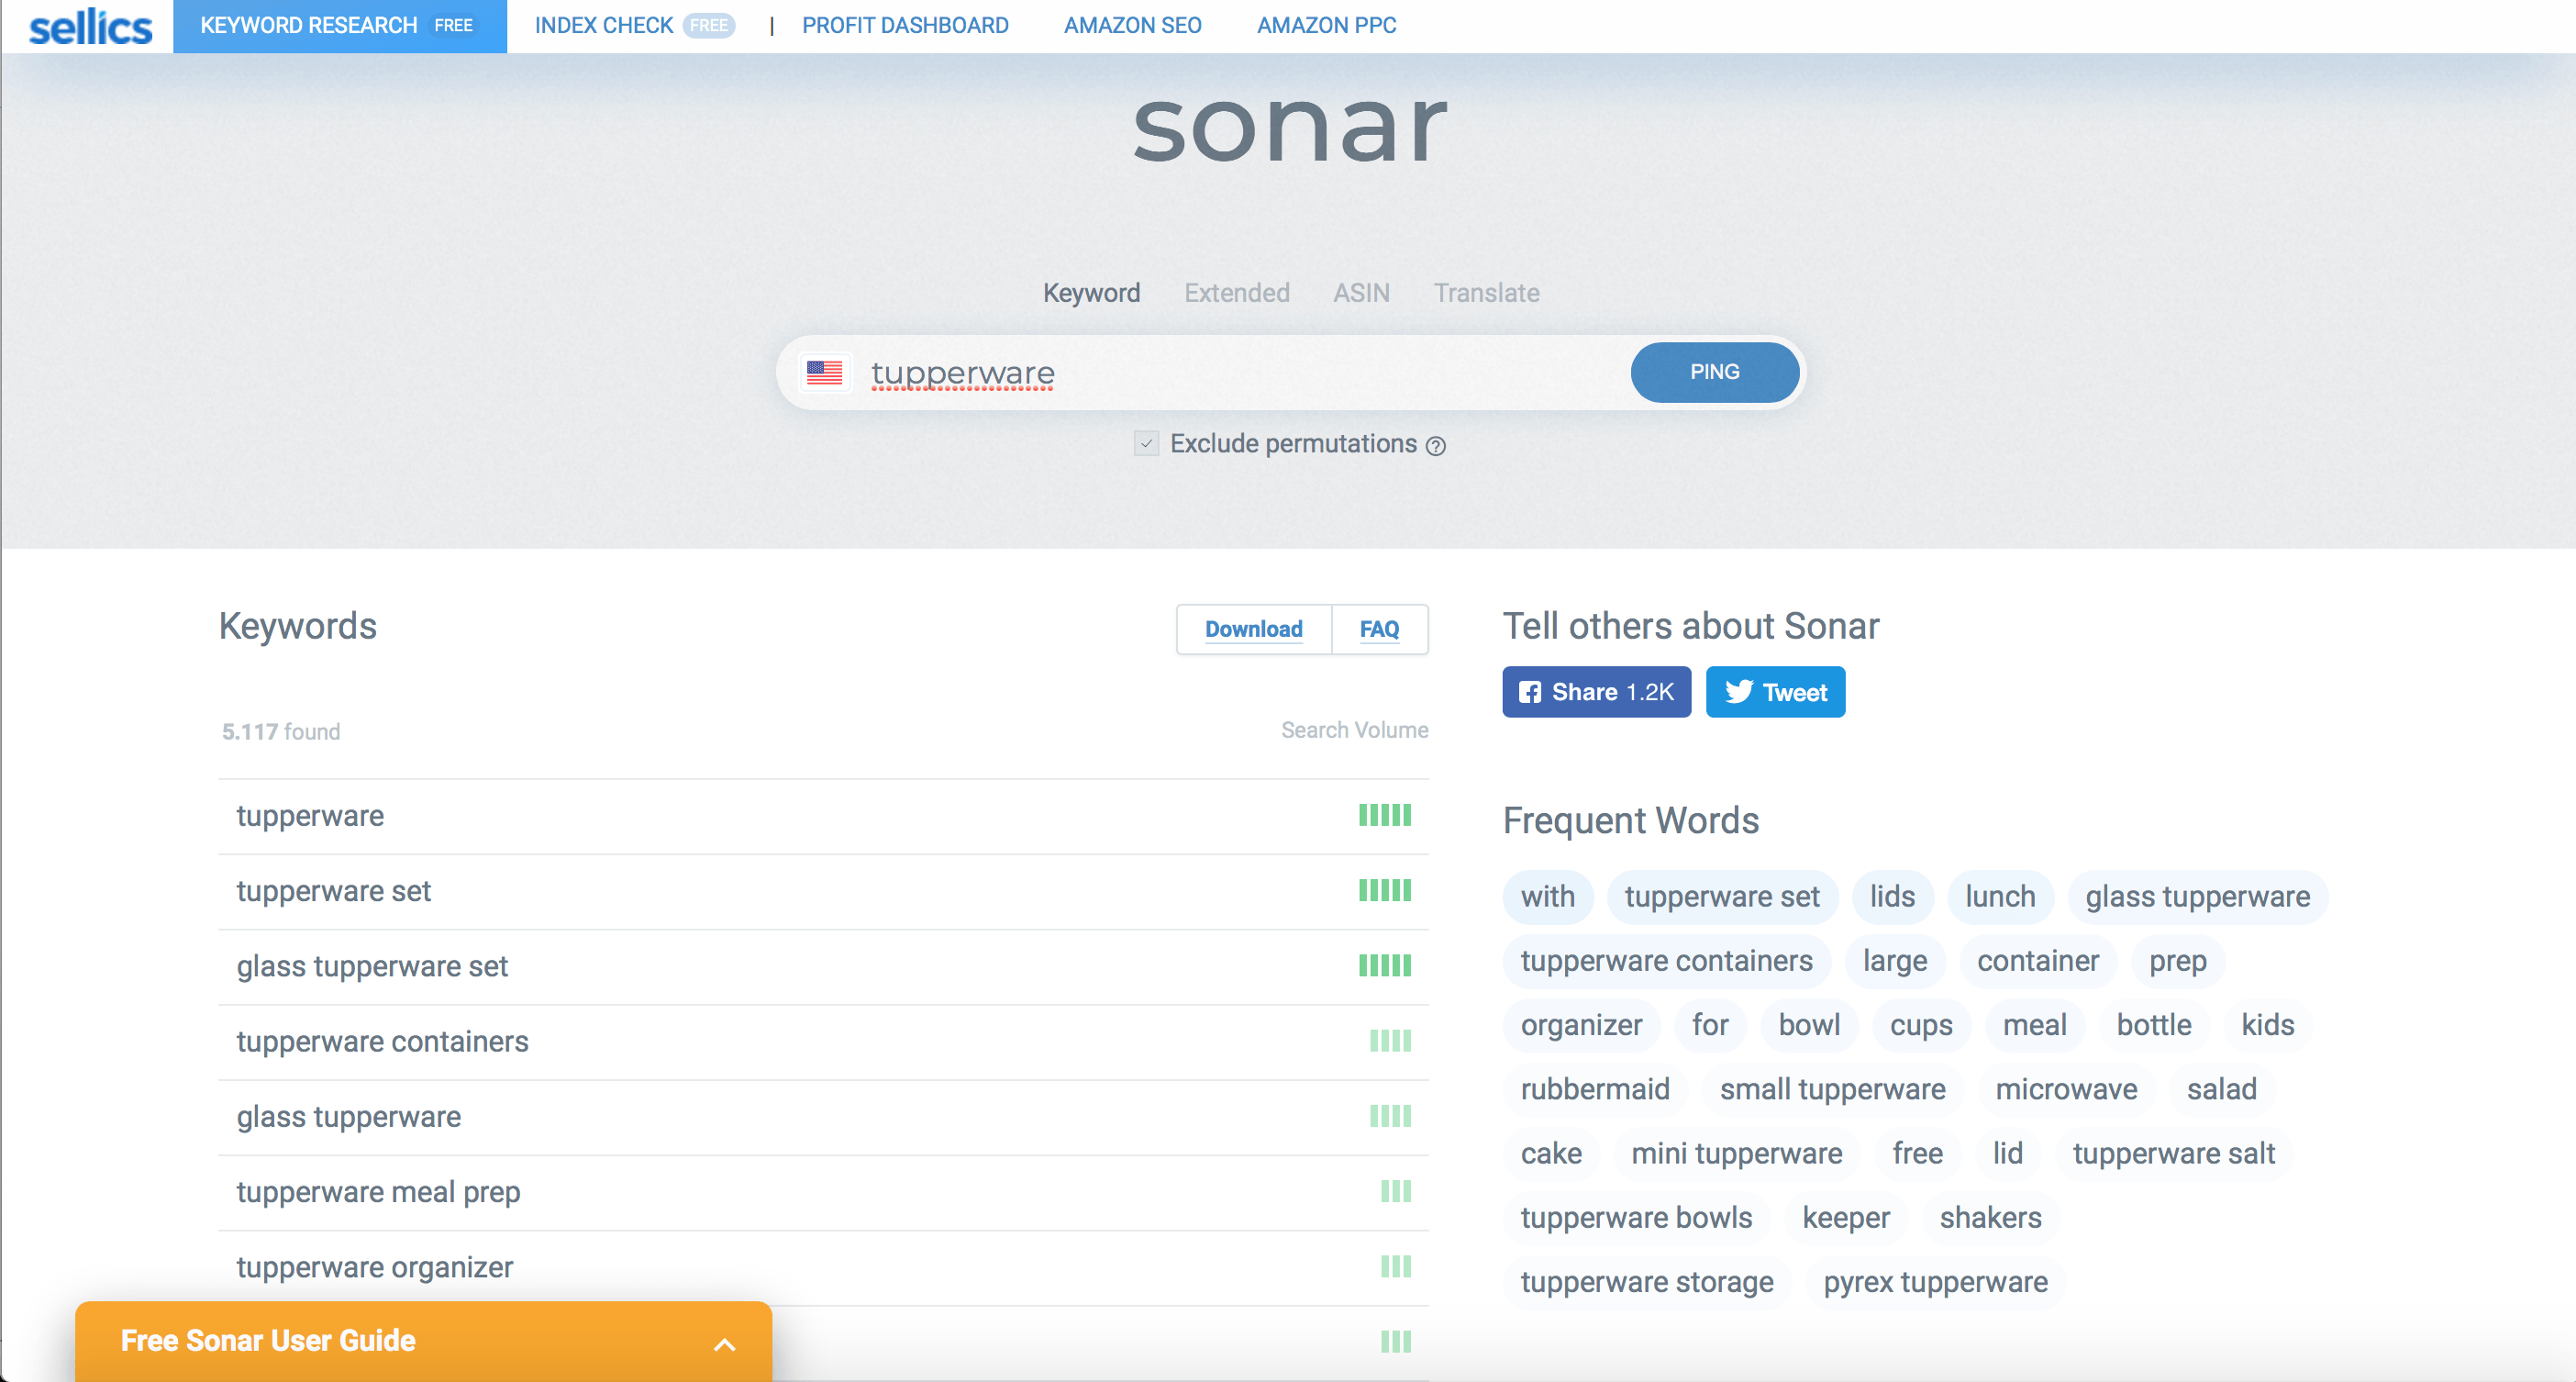Open the Index Check tab
Screen dimensions: 2576x1382
pyautogui.click(x=634, y=26)
